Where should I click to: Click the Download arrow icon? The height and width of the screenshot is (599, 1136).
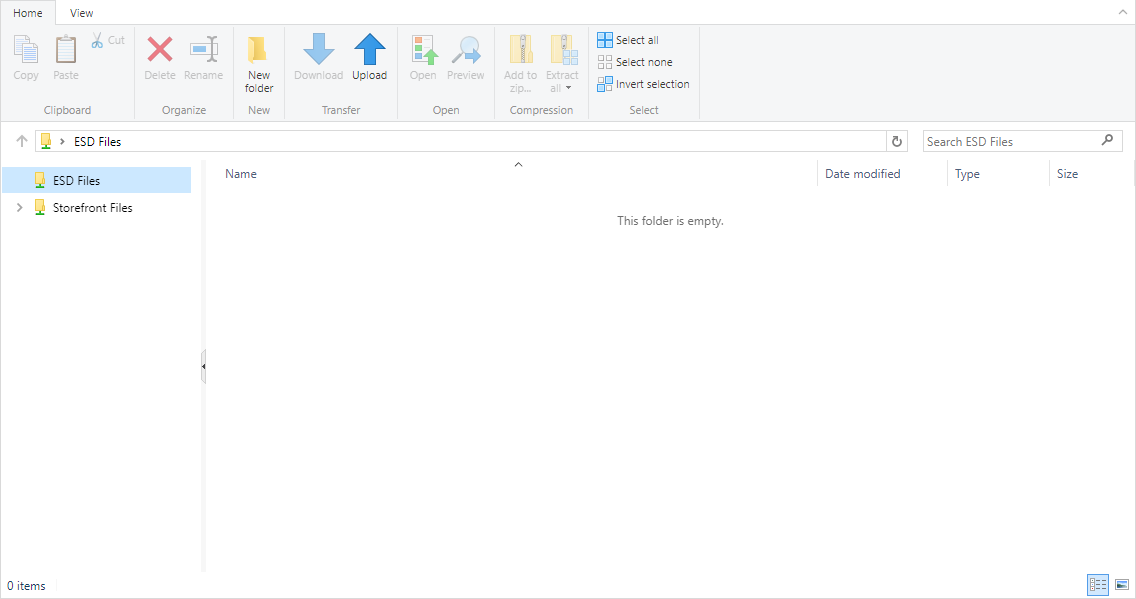coord(318,50)
